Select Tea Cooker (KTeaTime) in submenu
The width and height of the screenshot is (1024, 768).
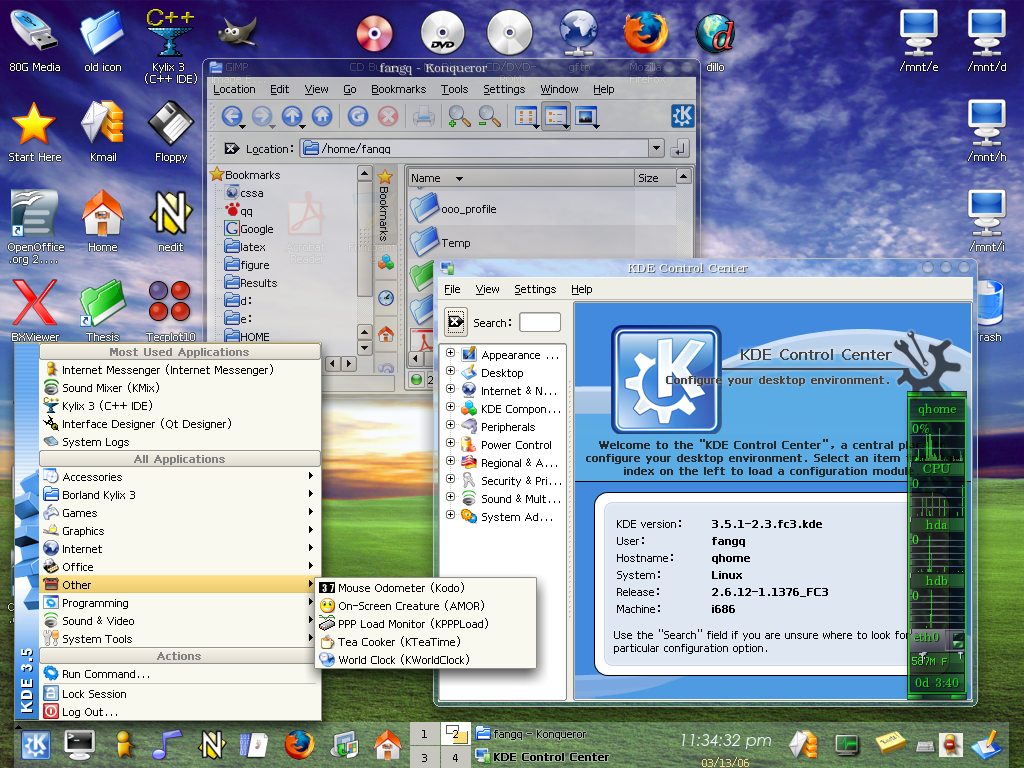pos(426,642)
